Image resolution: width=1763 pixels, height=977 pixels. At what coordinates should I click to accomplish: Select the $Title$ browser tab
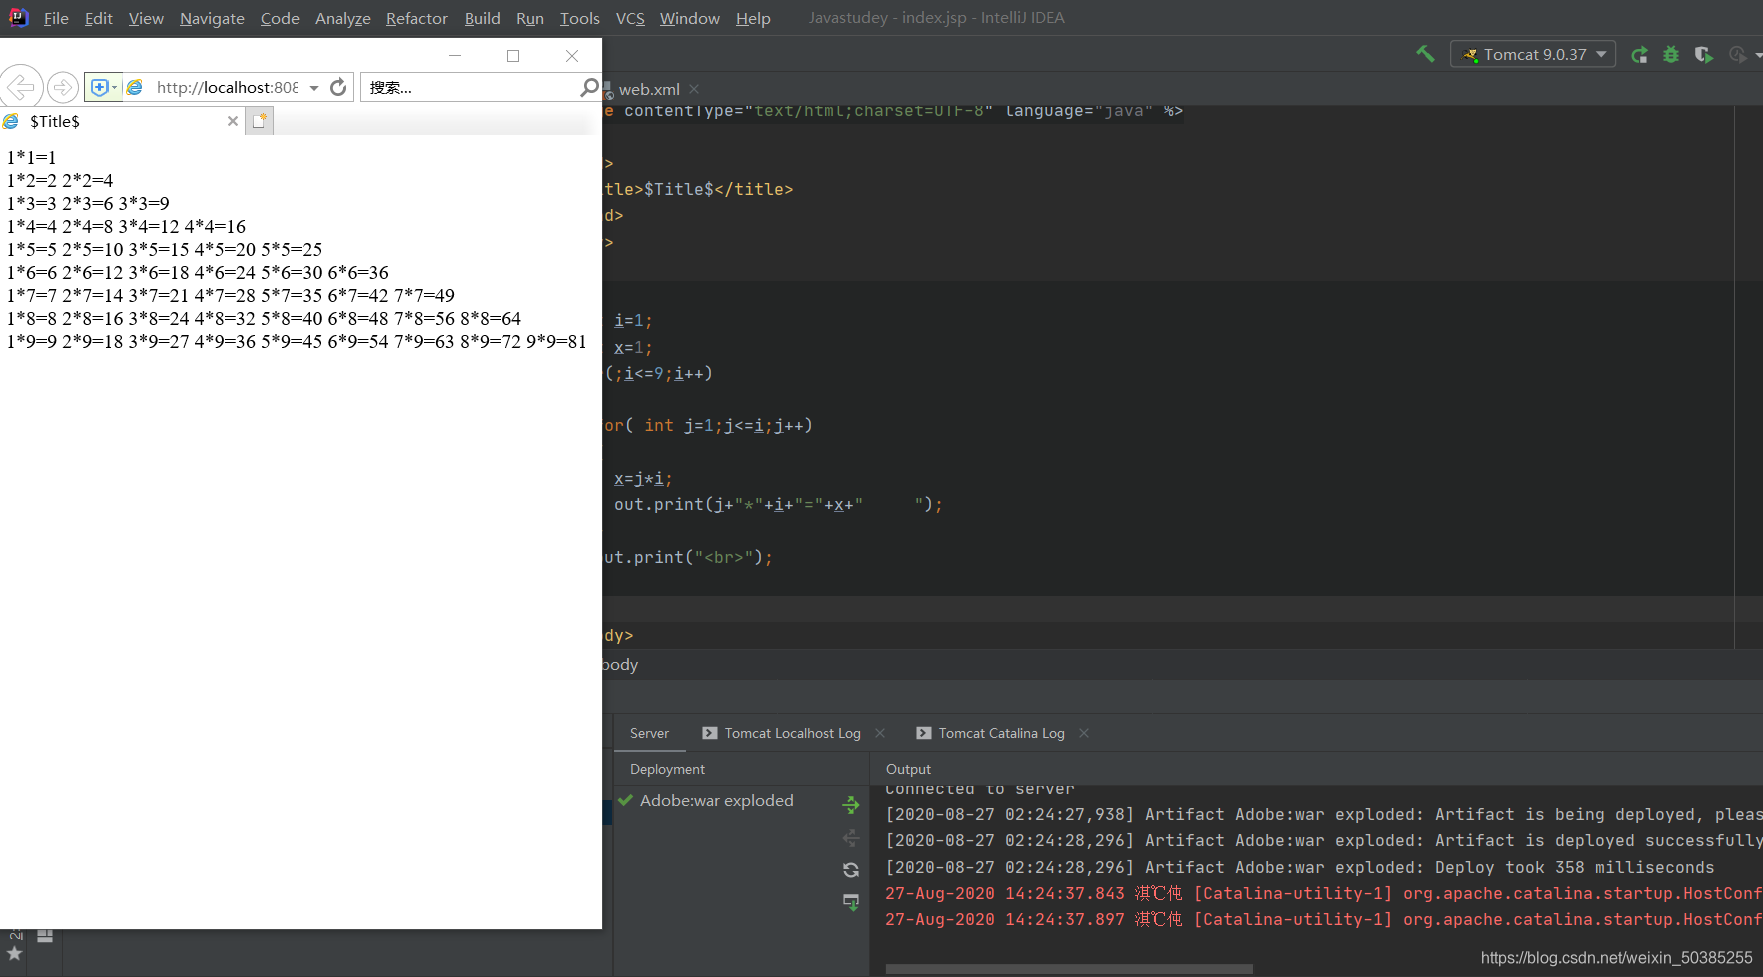(x=122, y=121)
